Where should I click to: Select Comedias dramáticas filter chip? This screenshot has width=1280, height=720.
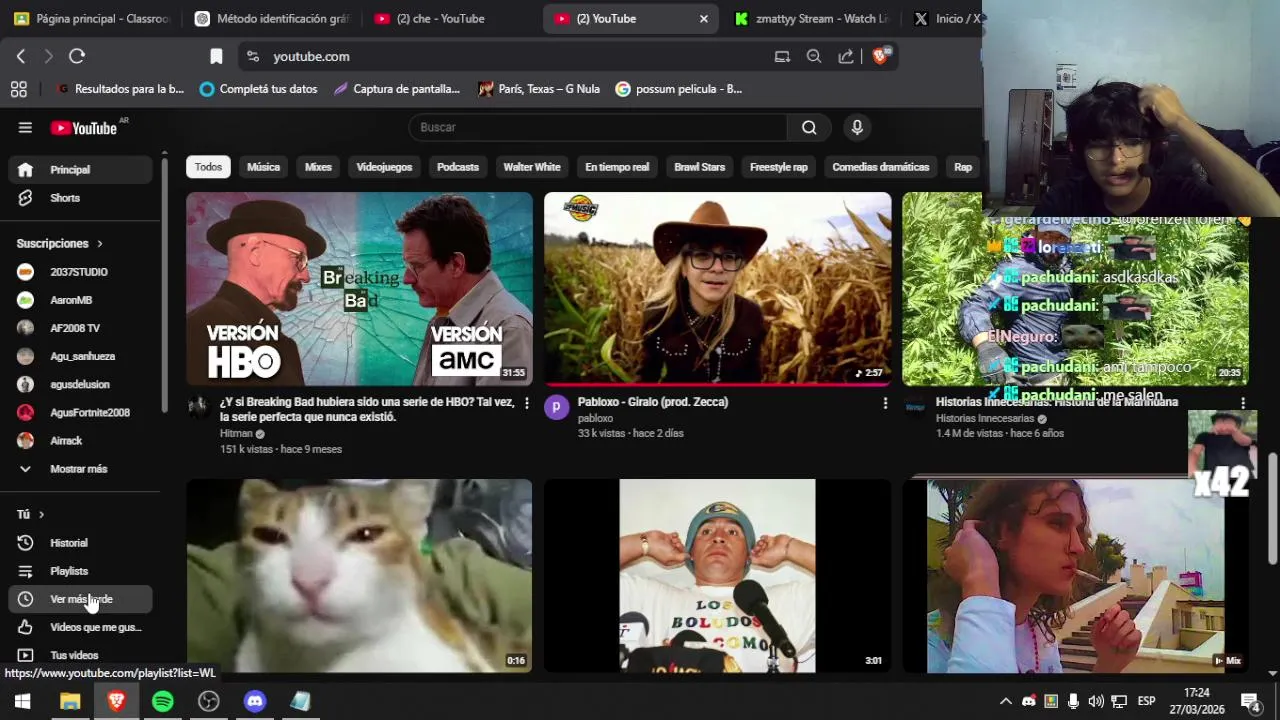pyautogui.click(x=880, y=167)
